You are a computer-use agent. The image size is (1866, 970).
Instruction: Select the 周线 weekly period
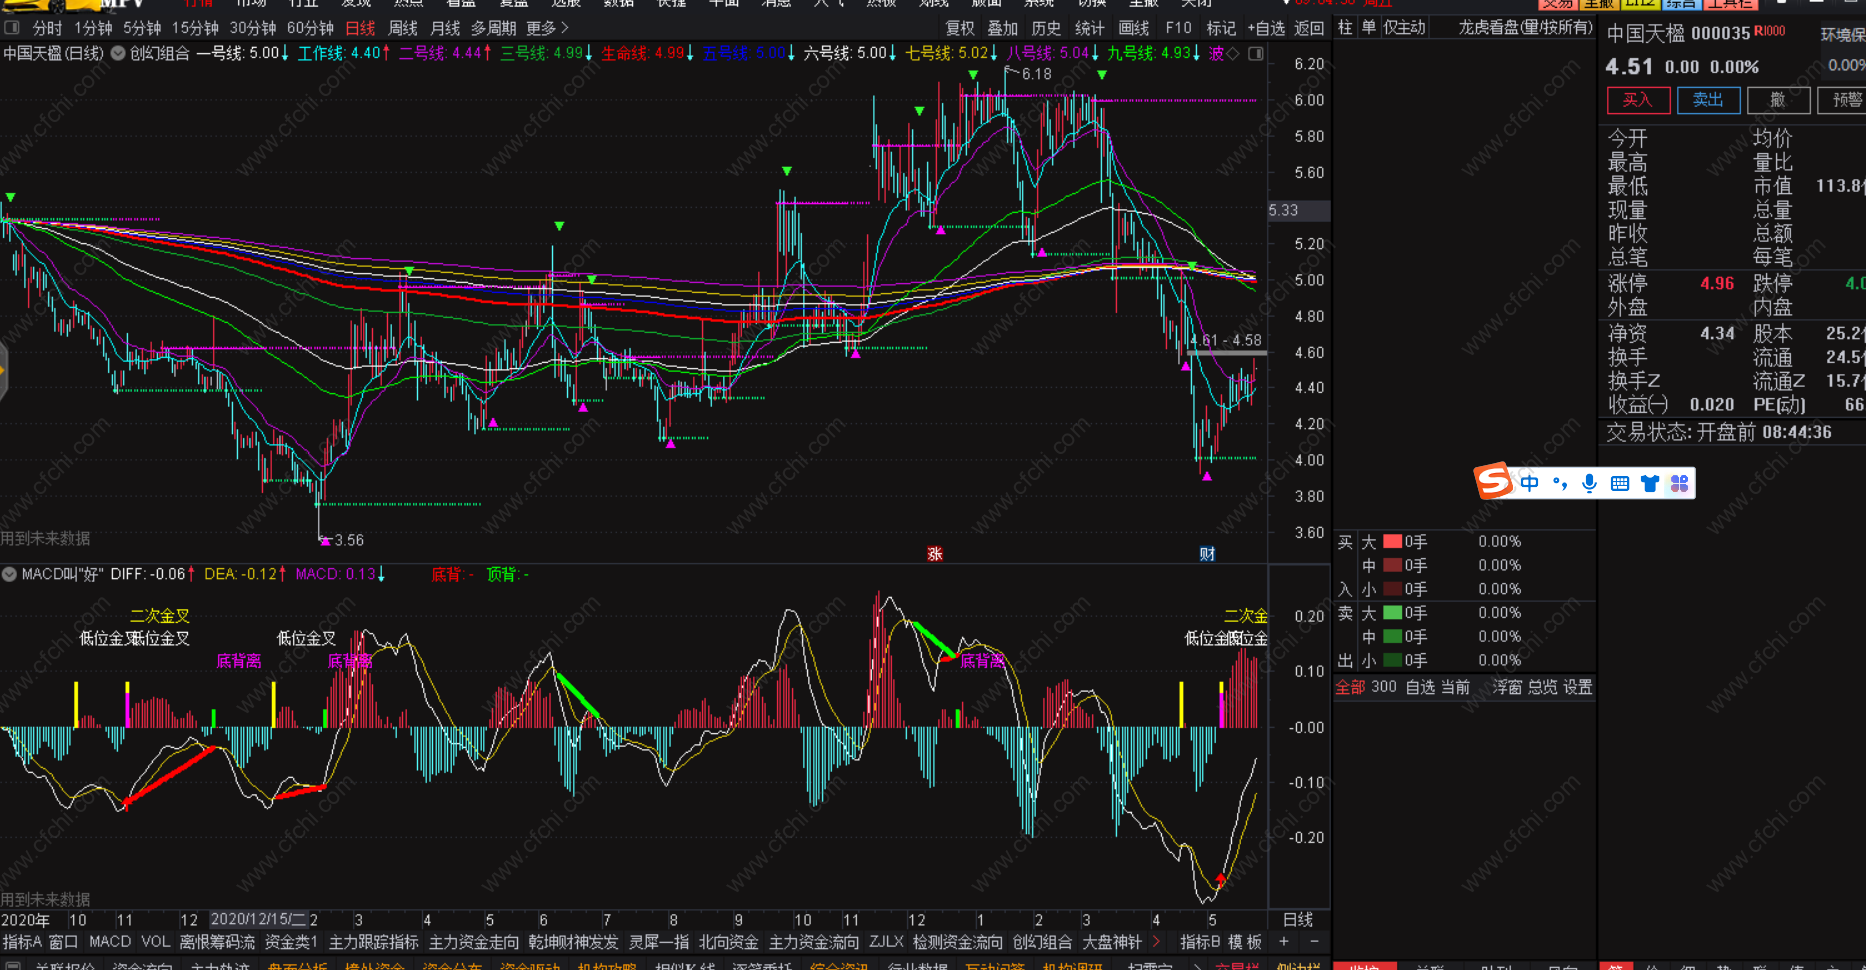coord(403,28)
